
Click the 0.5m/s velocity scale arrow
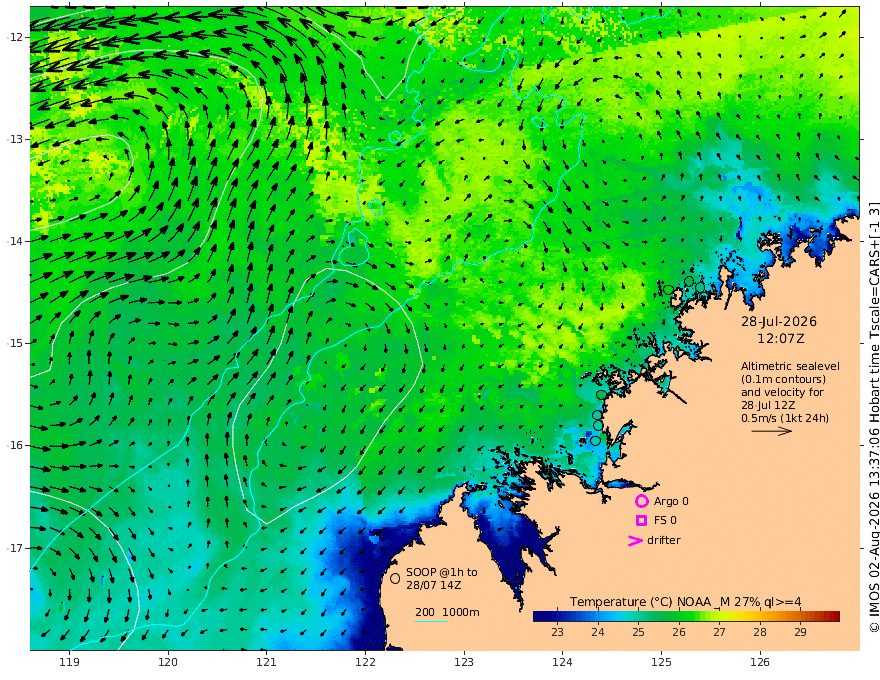pos(772,431)
